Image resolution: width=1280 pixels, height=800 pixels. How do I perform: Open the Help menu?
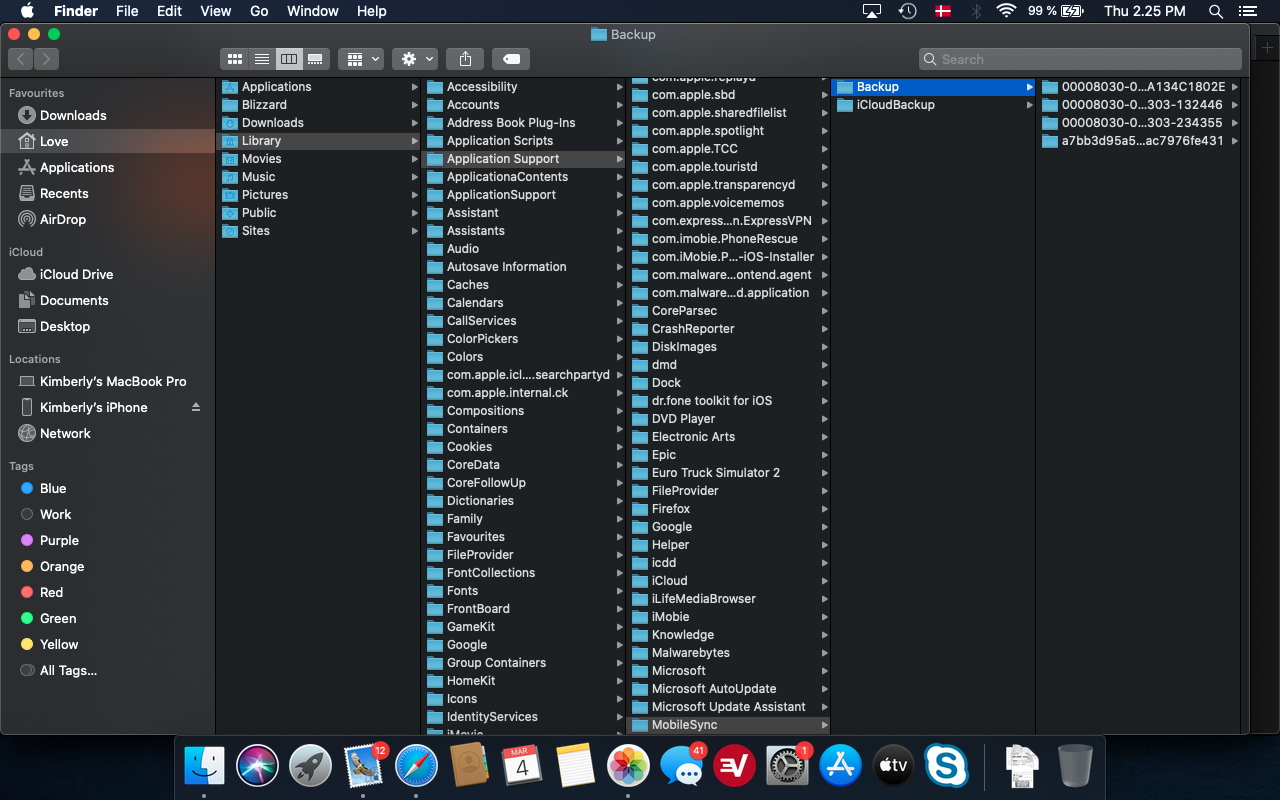tap(371, 11)
